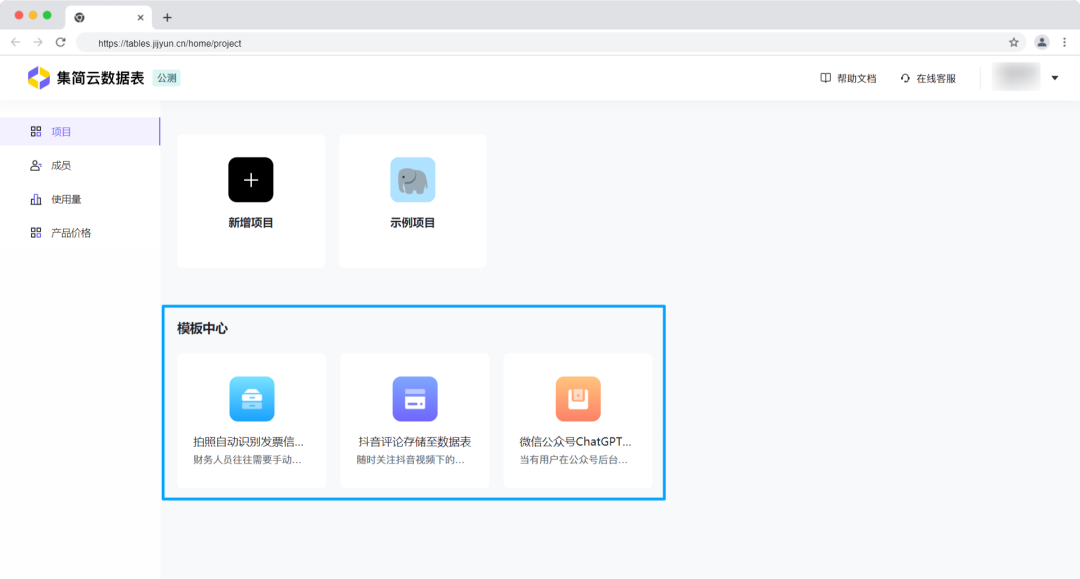
Task: Click the 集简云数据表 logo icon
Action: [x=39, y=78]
